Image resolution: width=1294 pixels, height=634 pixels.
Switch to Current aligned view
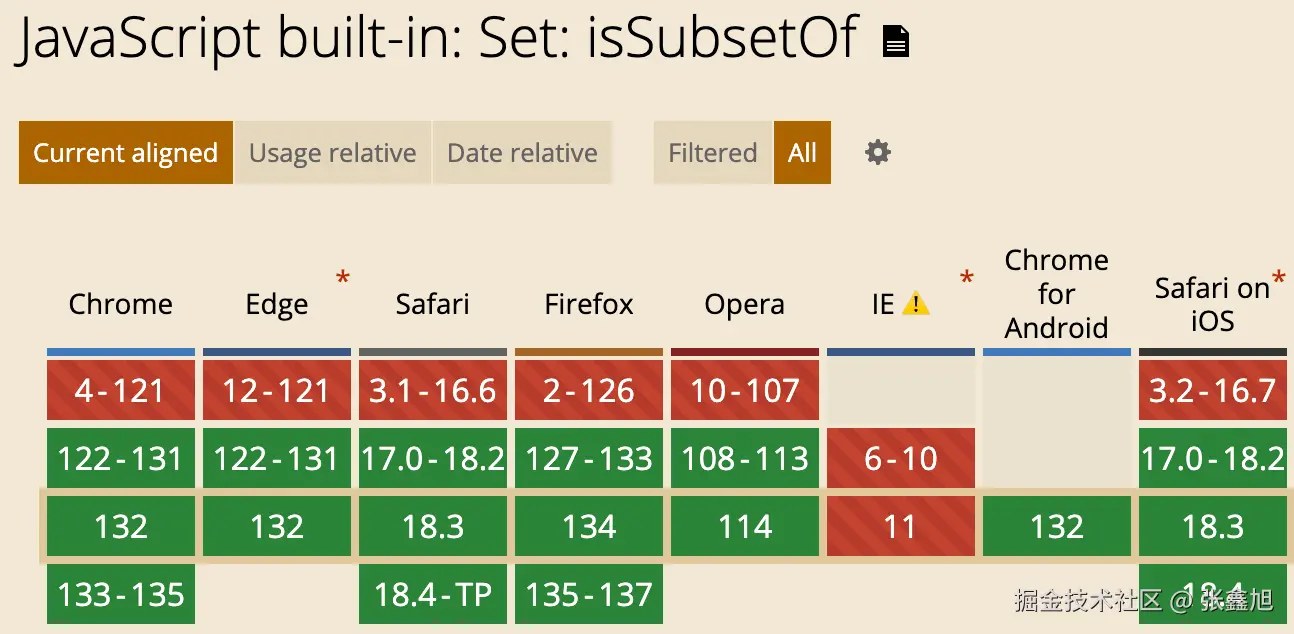pyautogui.click(x=126, y=153)
